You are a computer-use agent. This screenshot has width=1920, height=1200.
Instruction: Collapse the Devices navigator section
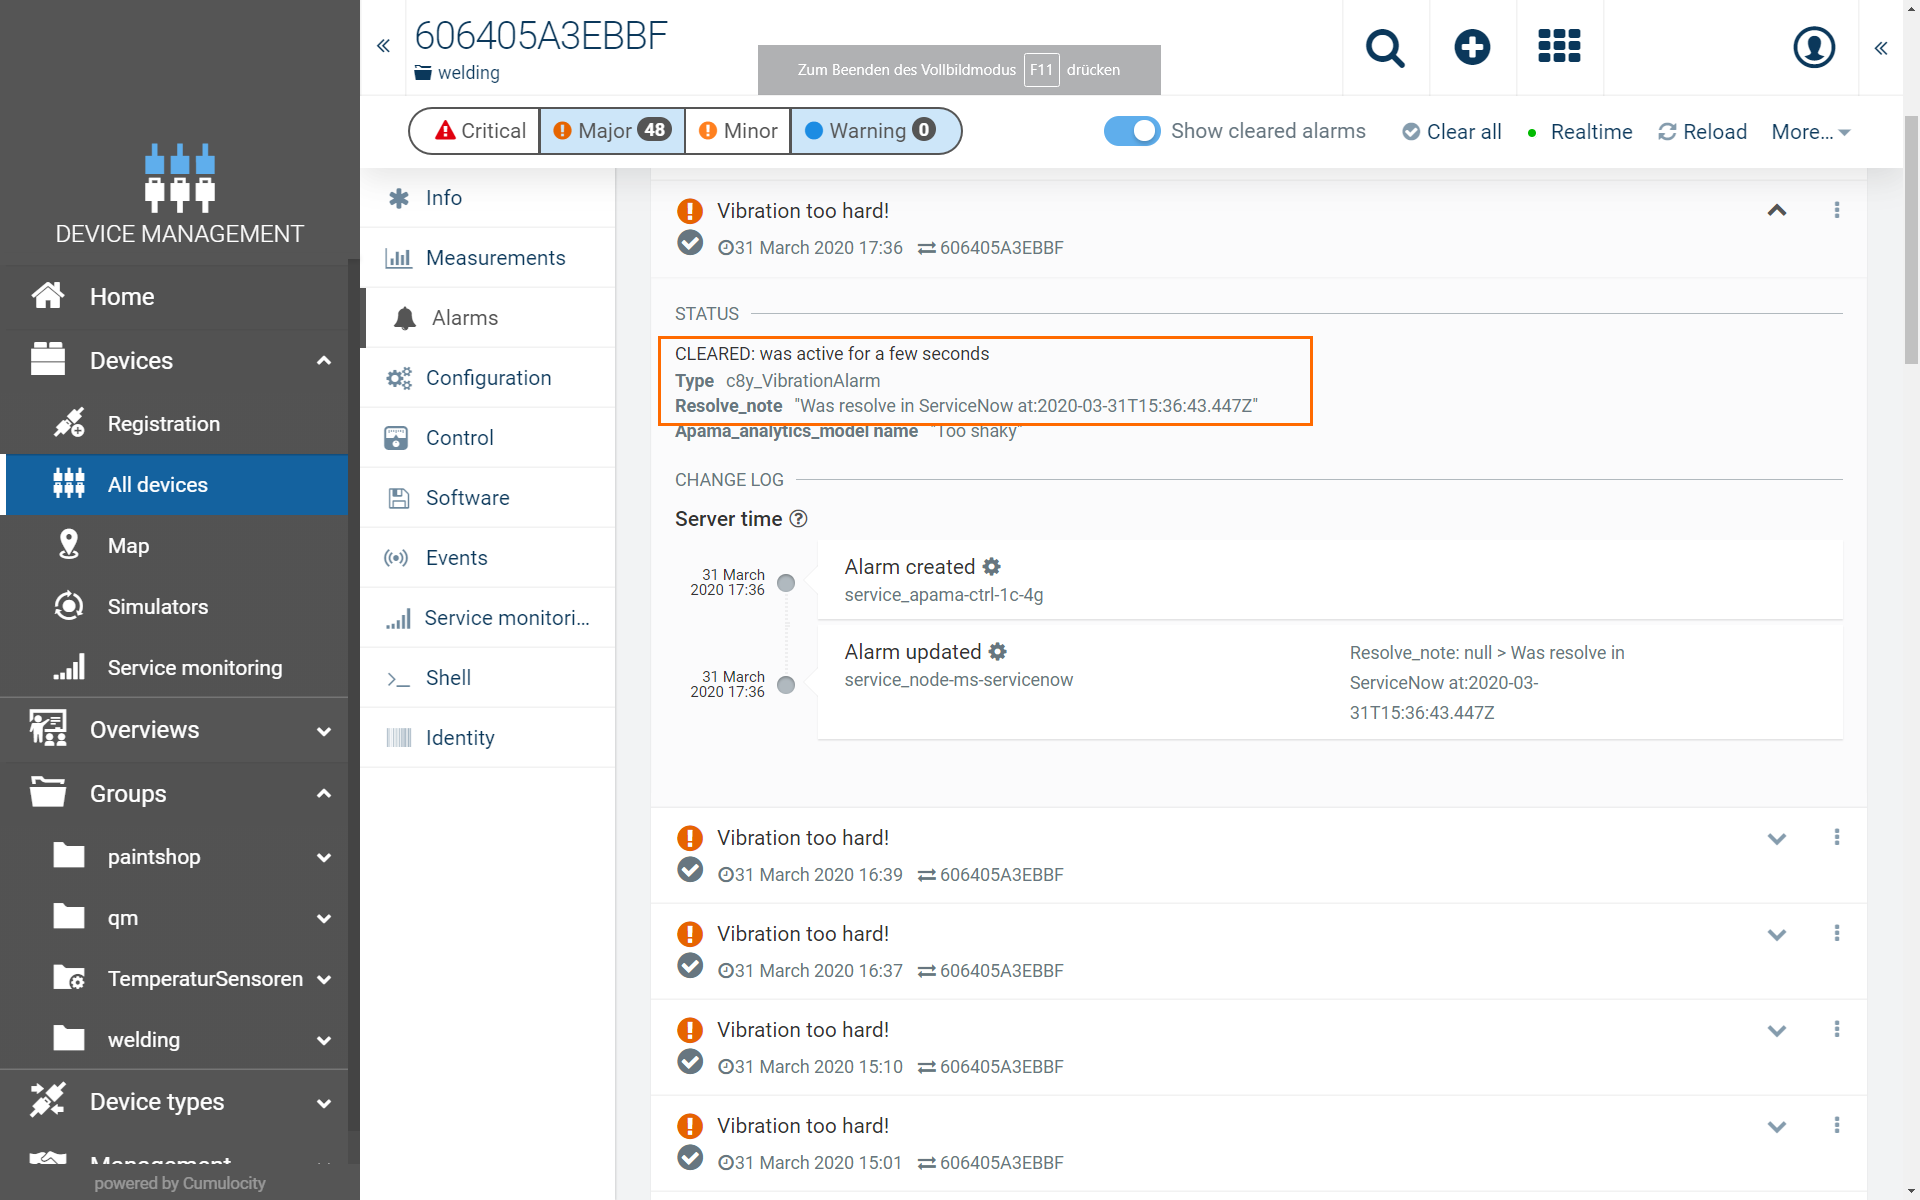pos(324,361)
